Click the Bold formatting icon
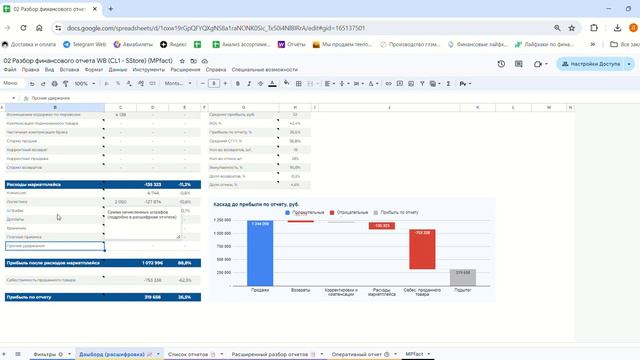The width and height of the screenshot is (640, 360). [238, 84]
